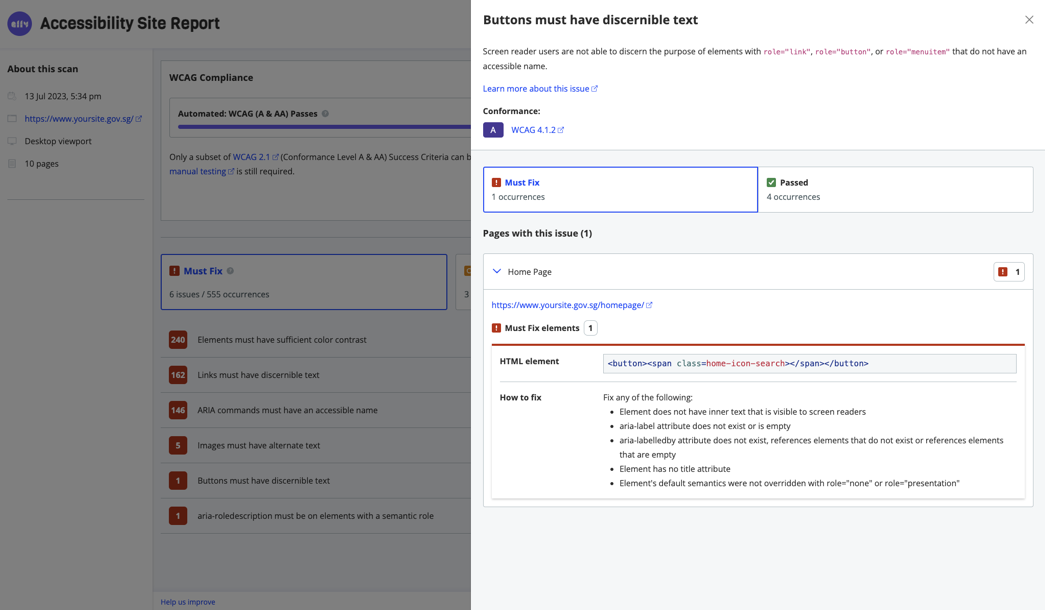Click the Must Fix elements count badge
Viewport: 1045px width, 610px height.
[x=590, y=328]
